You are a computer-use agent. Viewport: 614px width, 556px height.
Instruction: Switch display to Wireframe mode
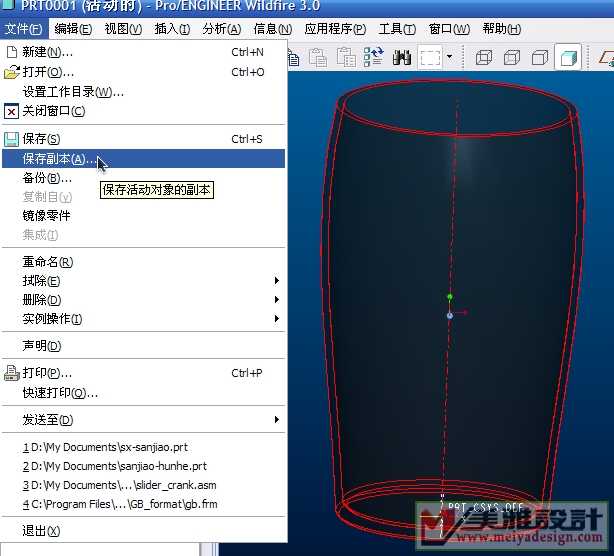pyautogui.click(x=484, y=58)
